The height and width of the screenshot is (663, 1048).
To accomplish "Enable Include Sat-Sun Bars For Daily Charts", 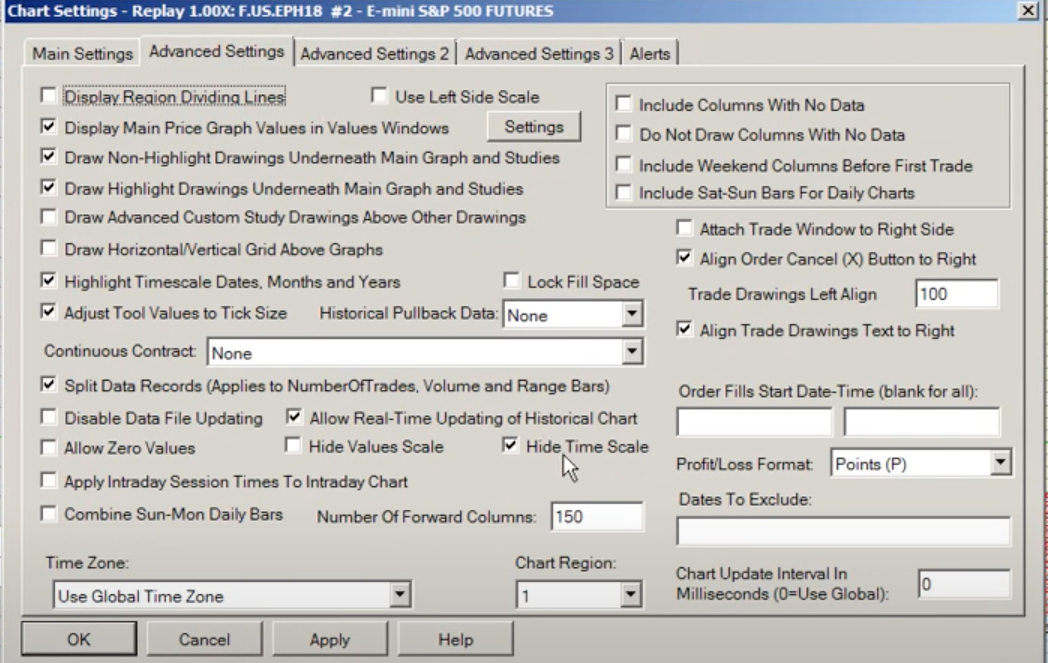I will (x=624, y=192).
